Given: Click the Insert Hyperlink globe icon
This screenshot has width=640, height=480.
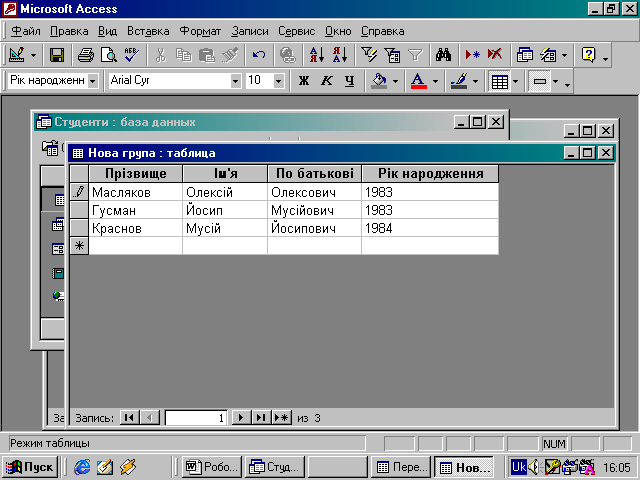Looking at the screenshot, I should [x=288, y=55].
